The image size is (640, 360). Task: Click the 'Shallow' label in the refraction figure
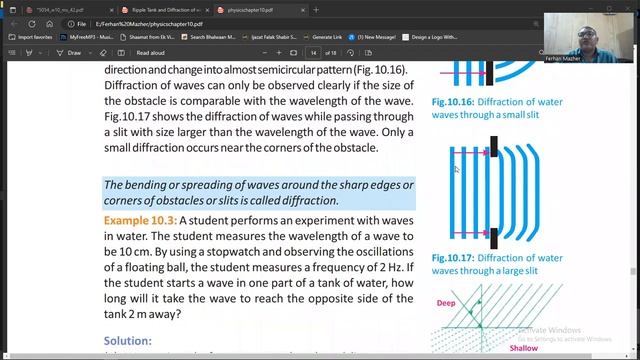pos(524,348)
